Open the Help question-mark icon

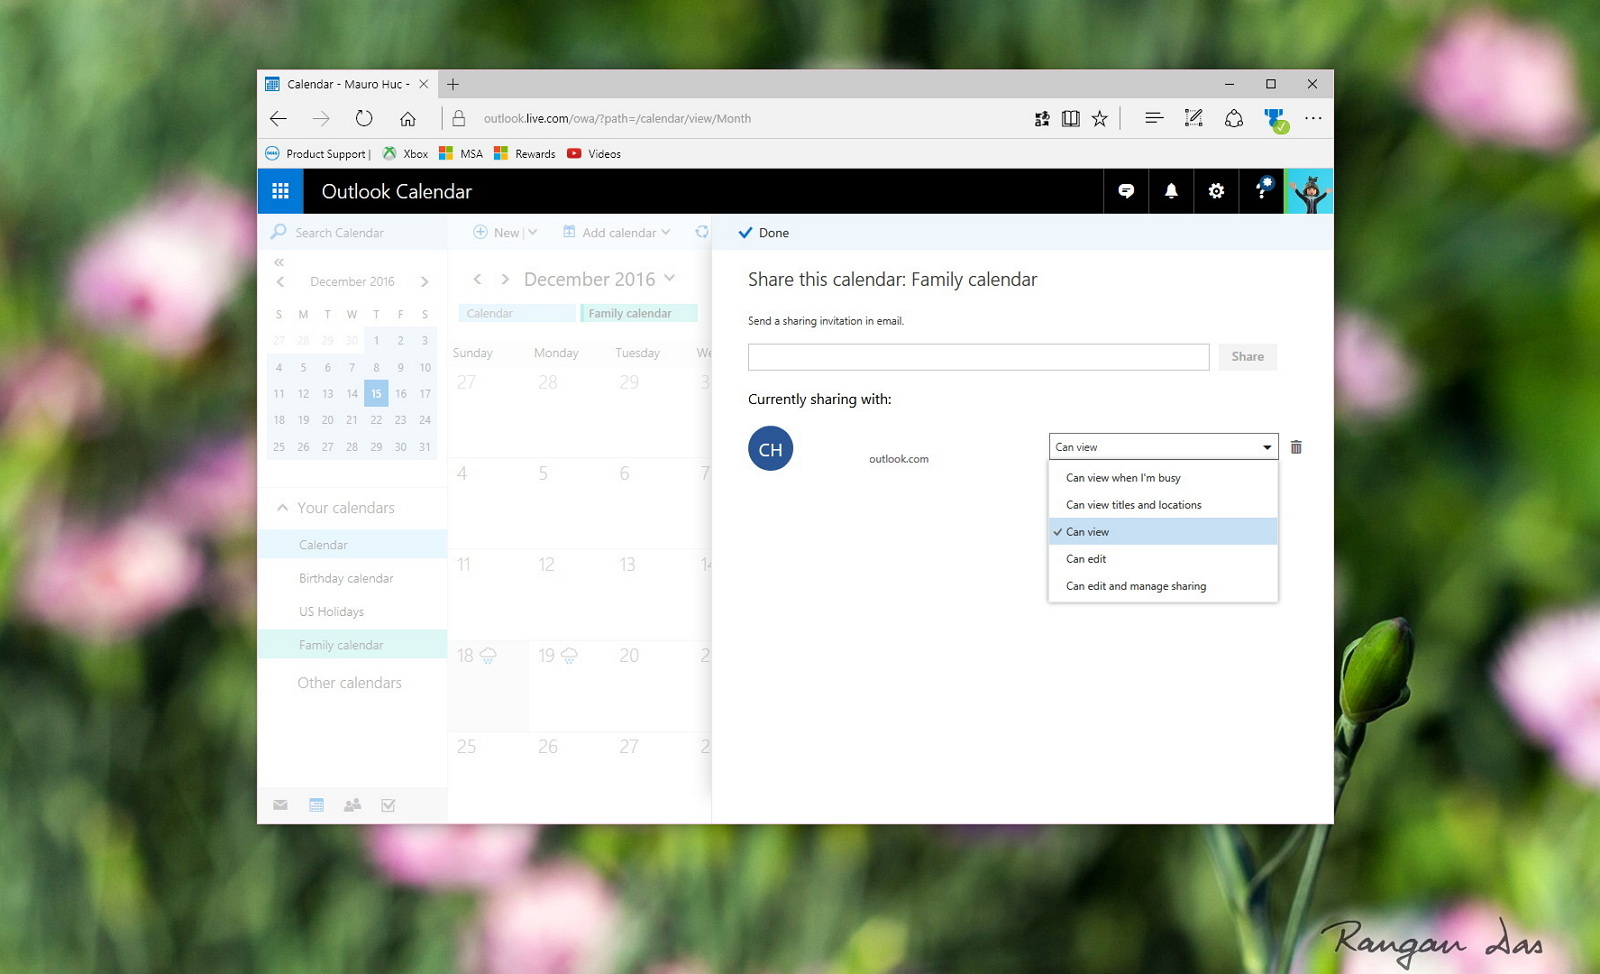(1262, 191)
